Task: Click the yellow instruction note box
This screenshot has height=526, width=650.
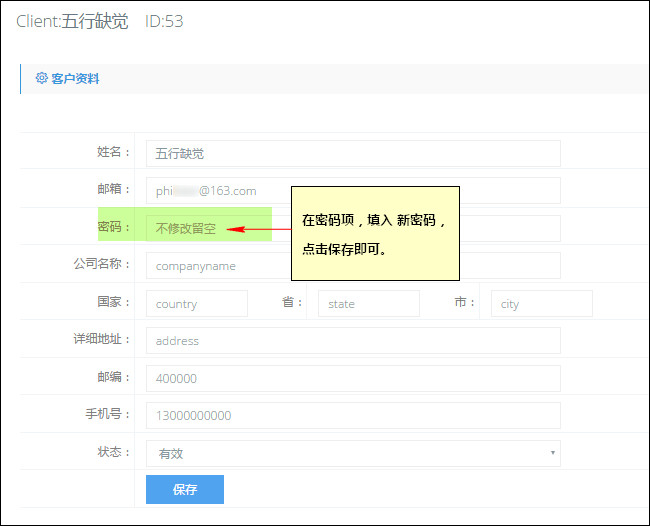Action: [375, 233]
